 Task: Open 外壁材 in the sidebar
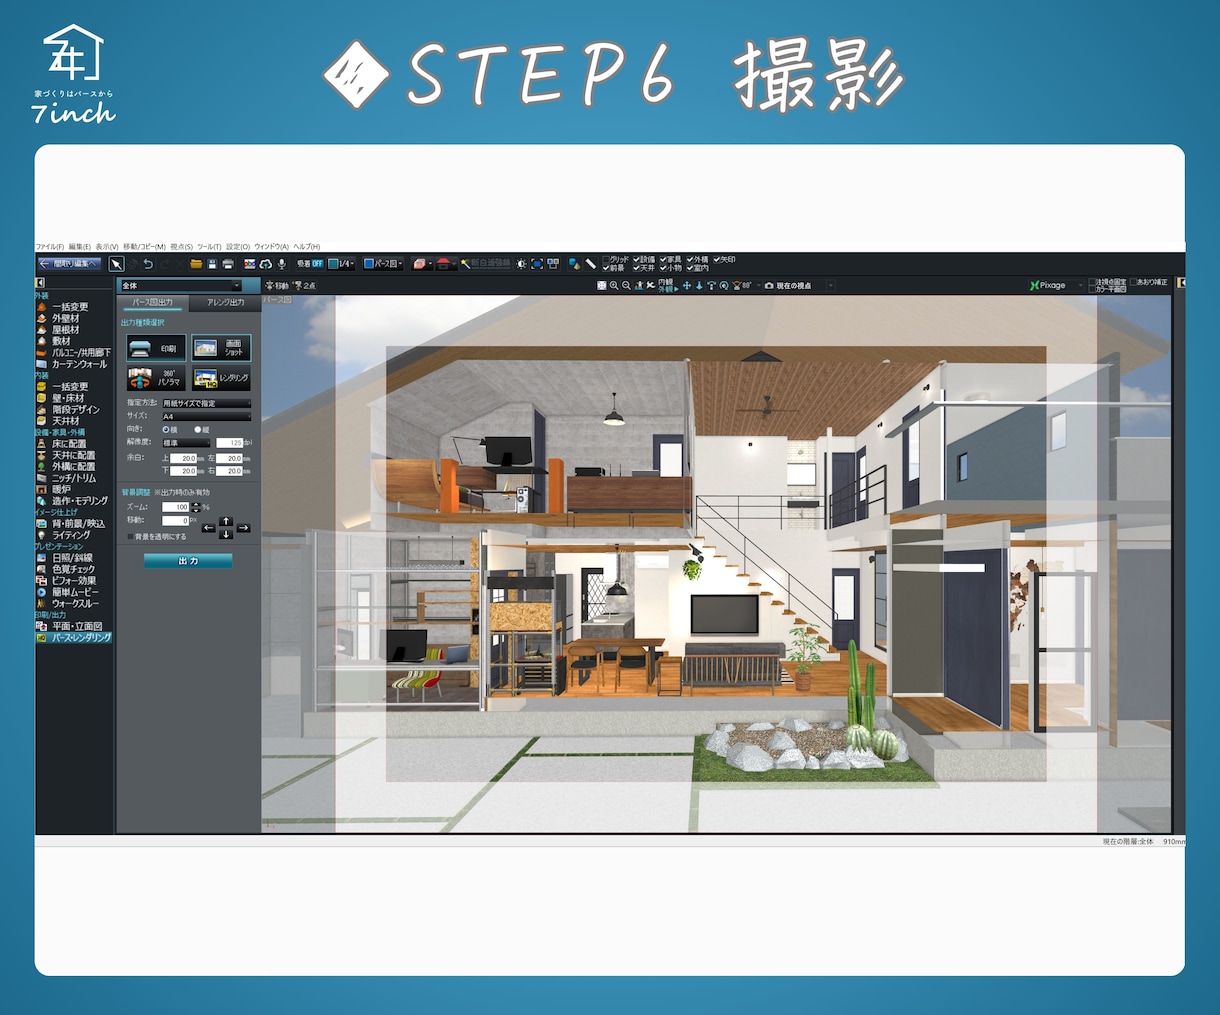pyautogui.click(x=65, y=318)
